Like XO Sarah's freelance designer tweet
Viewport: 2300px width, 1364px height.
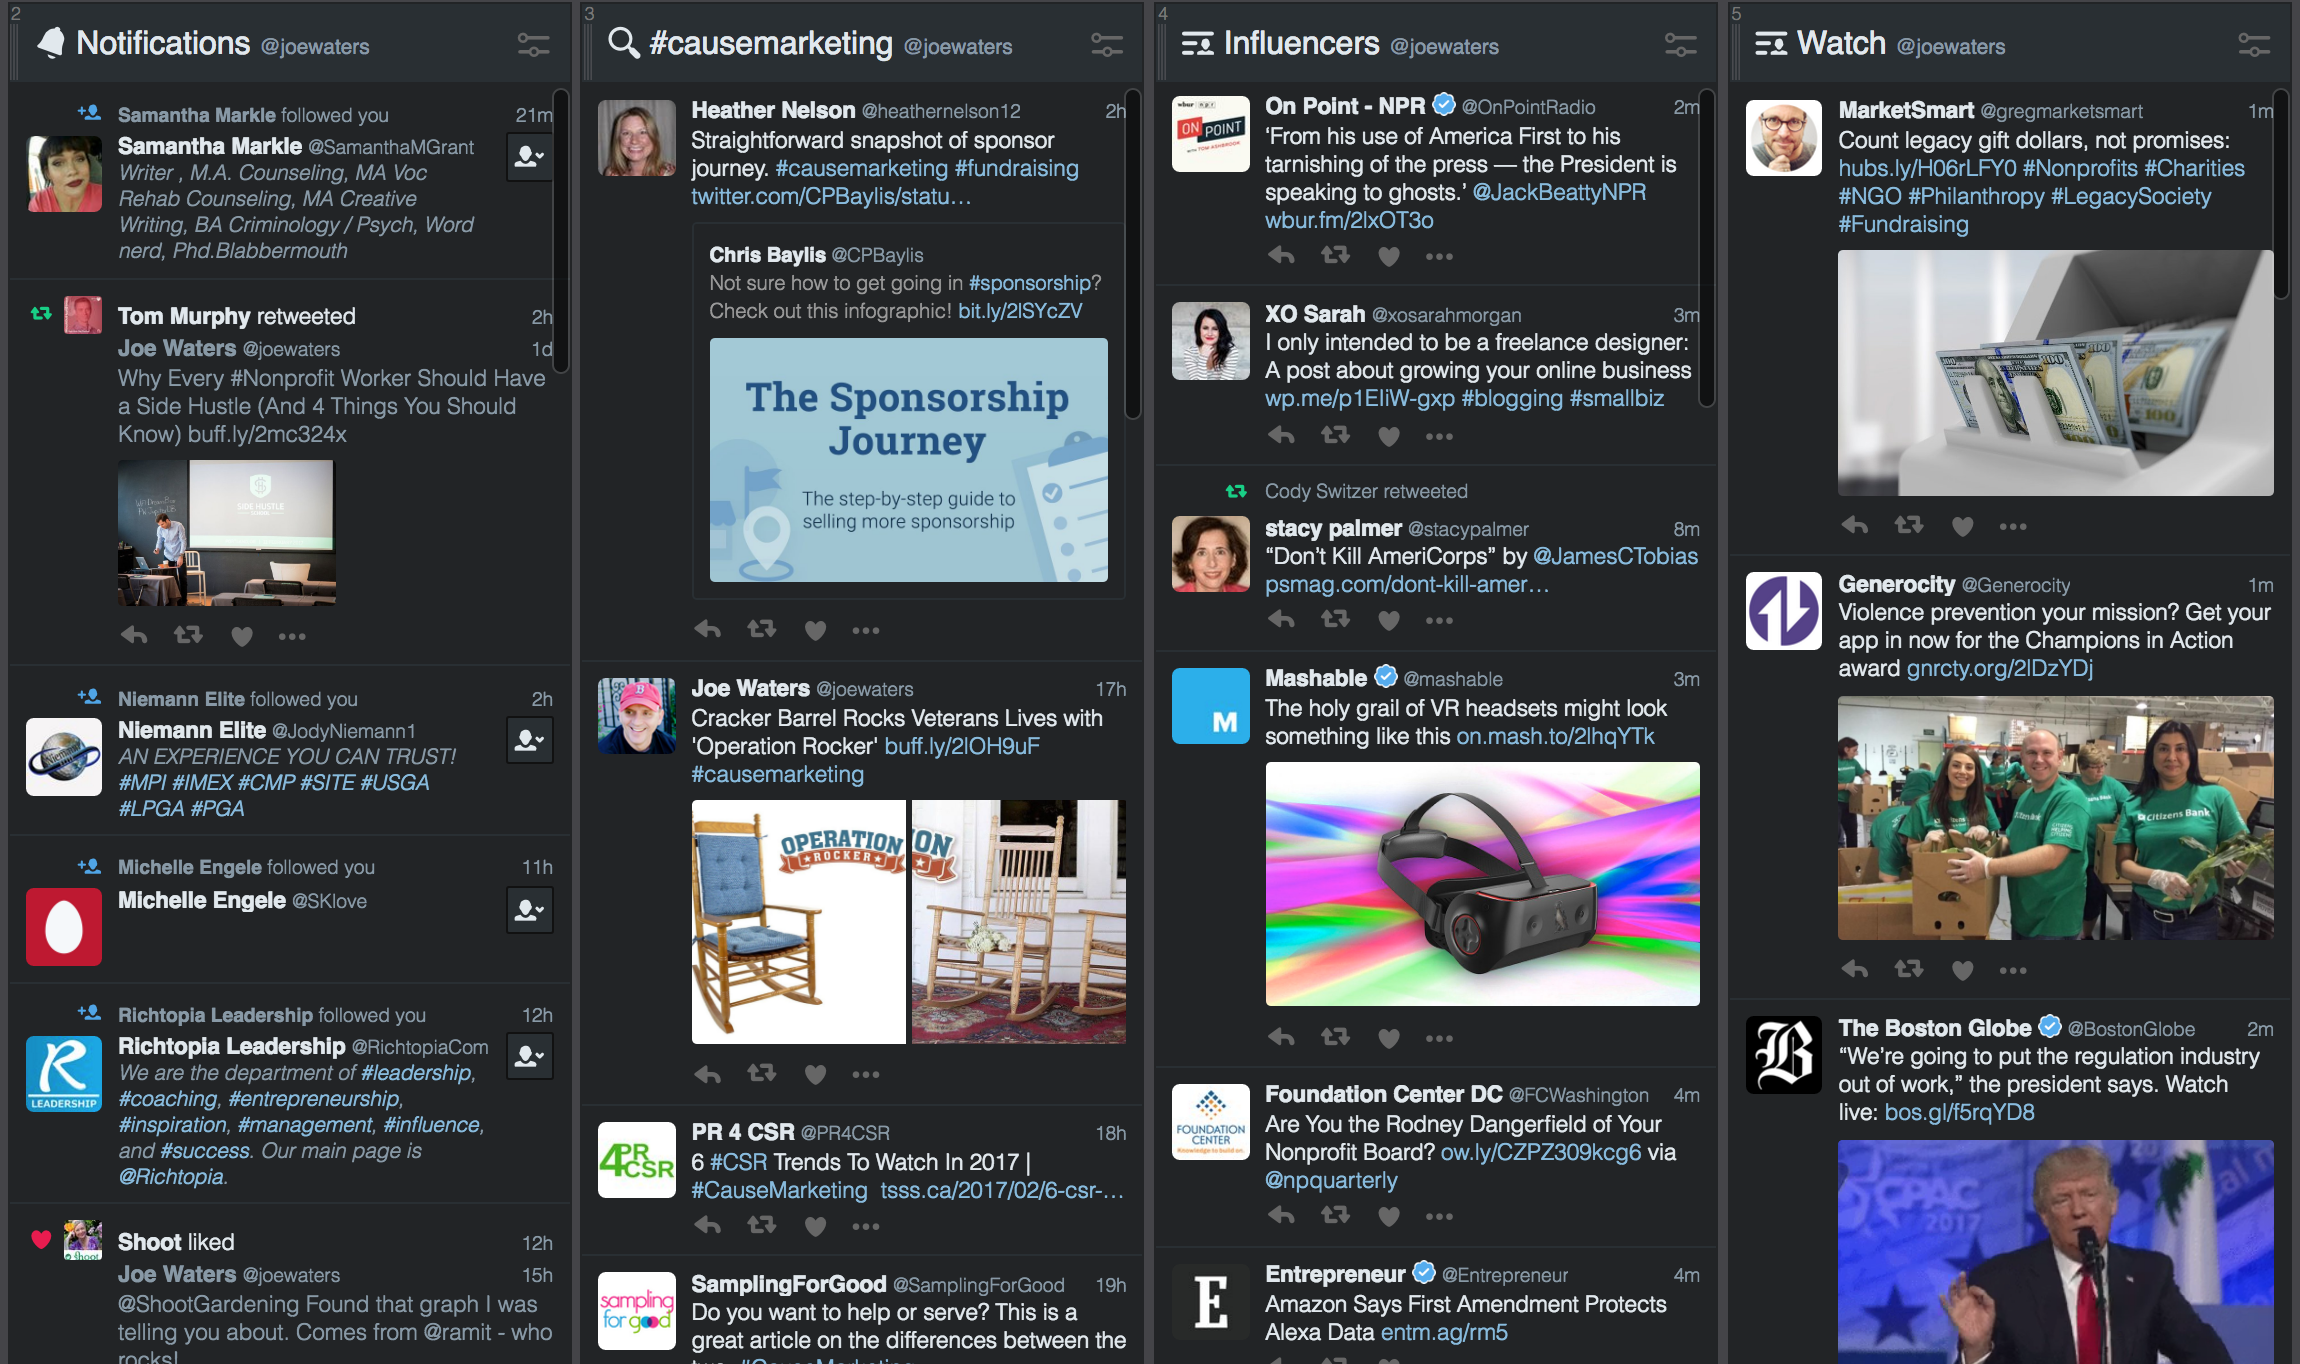(x=1389, y=436)
